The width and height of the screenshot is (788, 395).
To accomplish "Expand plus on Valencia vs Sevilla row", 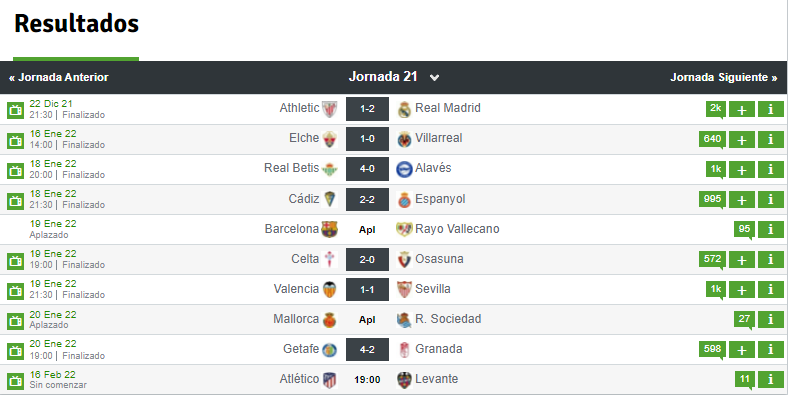I will tap(742, 289).
